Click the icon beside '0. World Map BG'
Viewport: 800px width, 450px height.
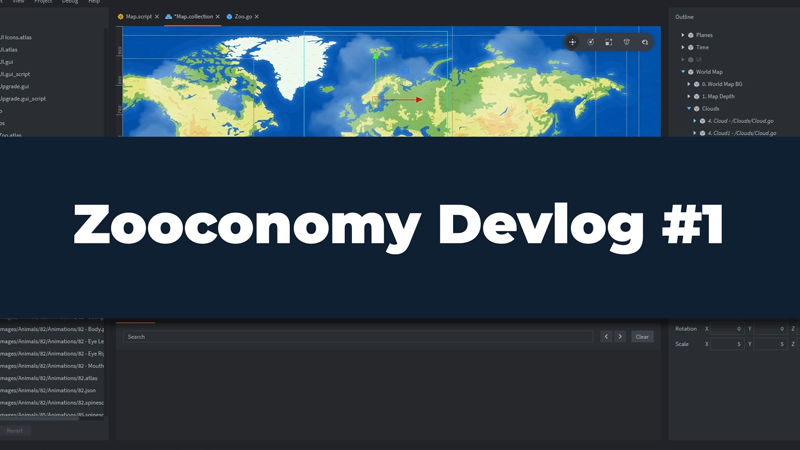(x=697, y=84)
